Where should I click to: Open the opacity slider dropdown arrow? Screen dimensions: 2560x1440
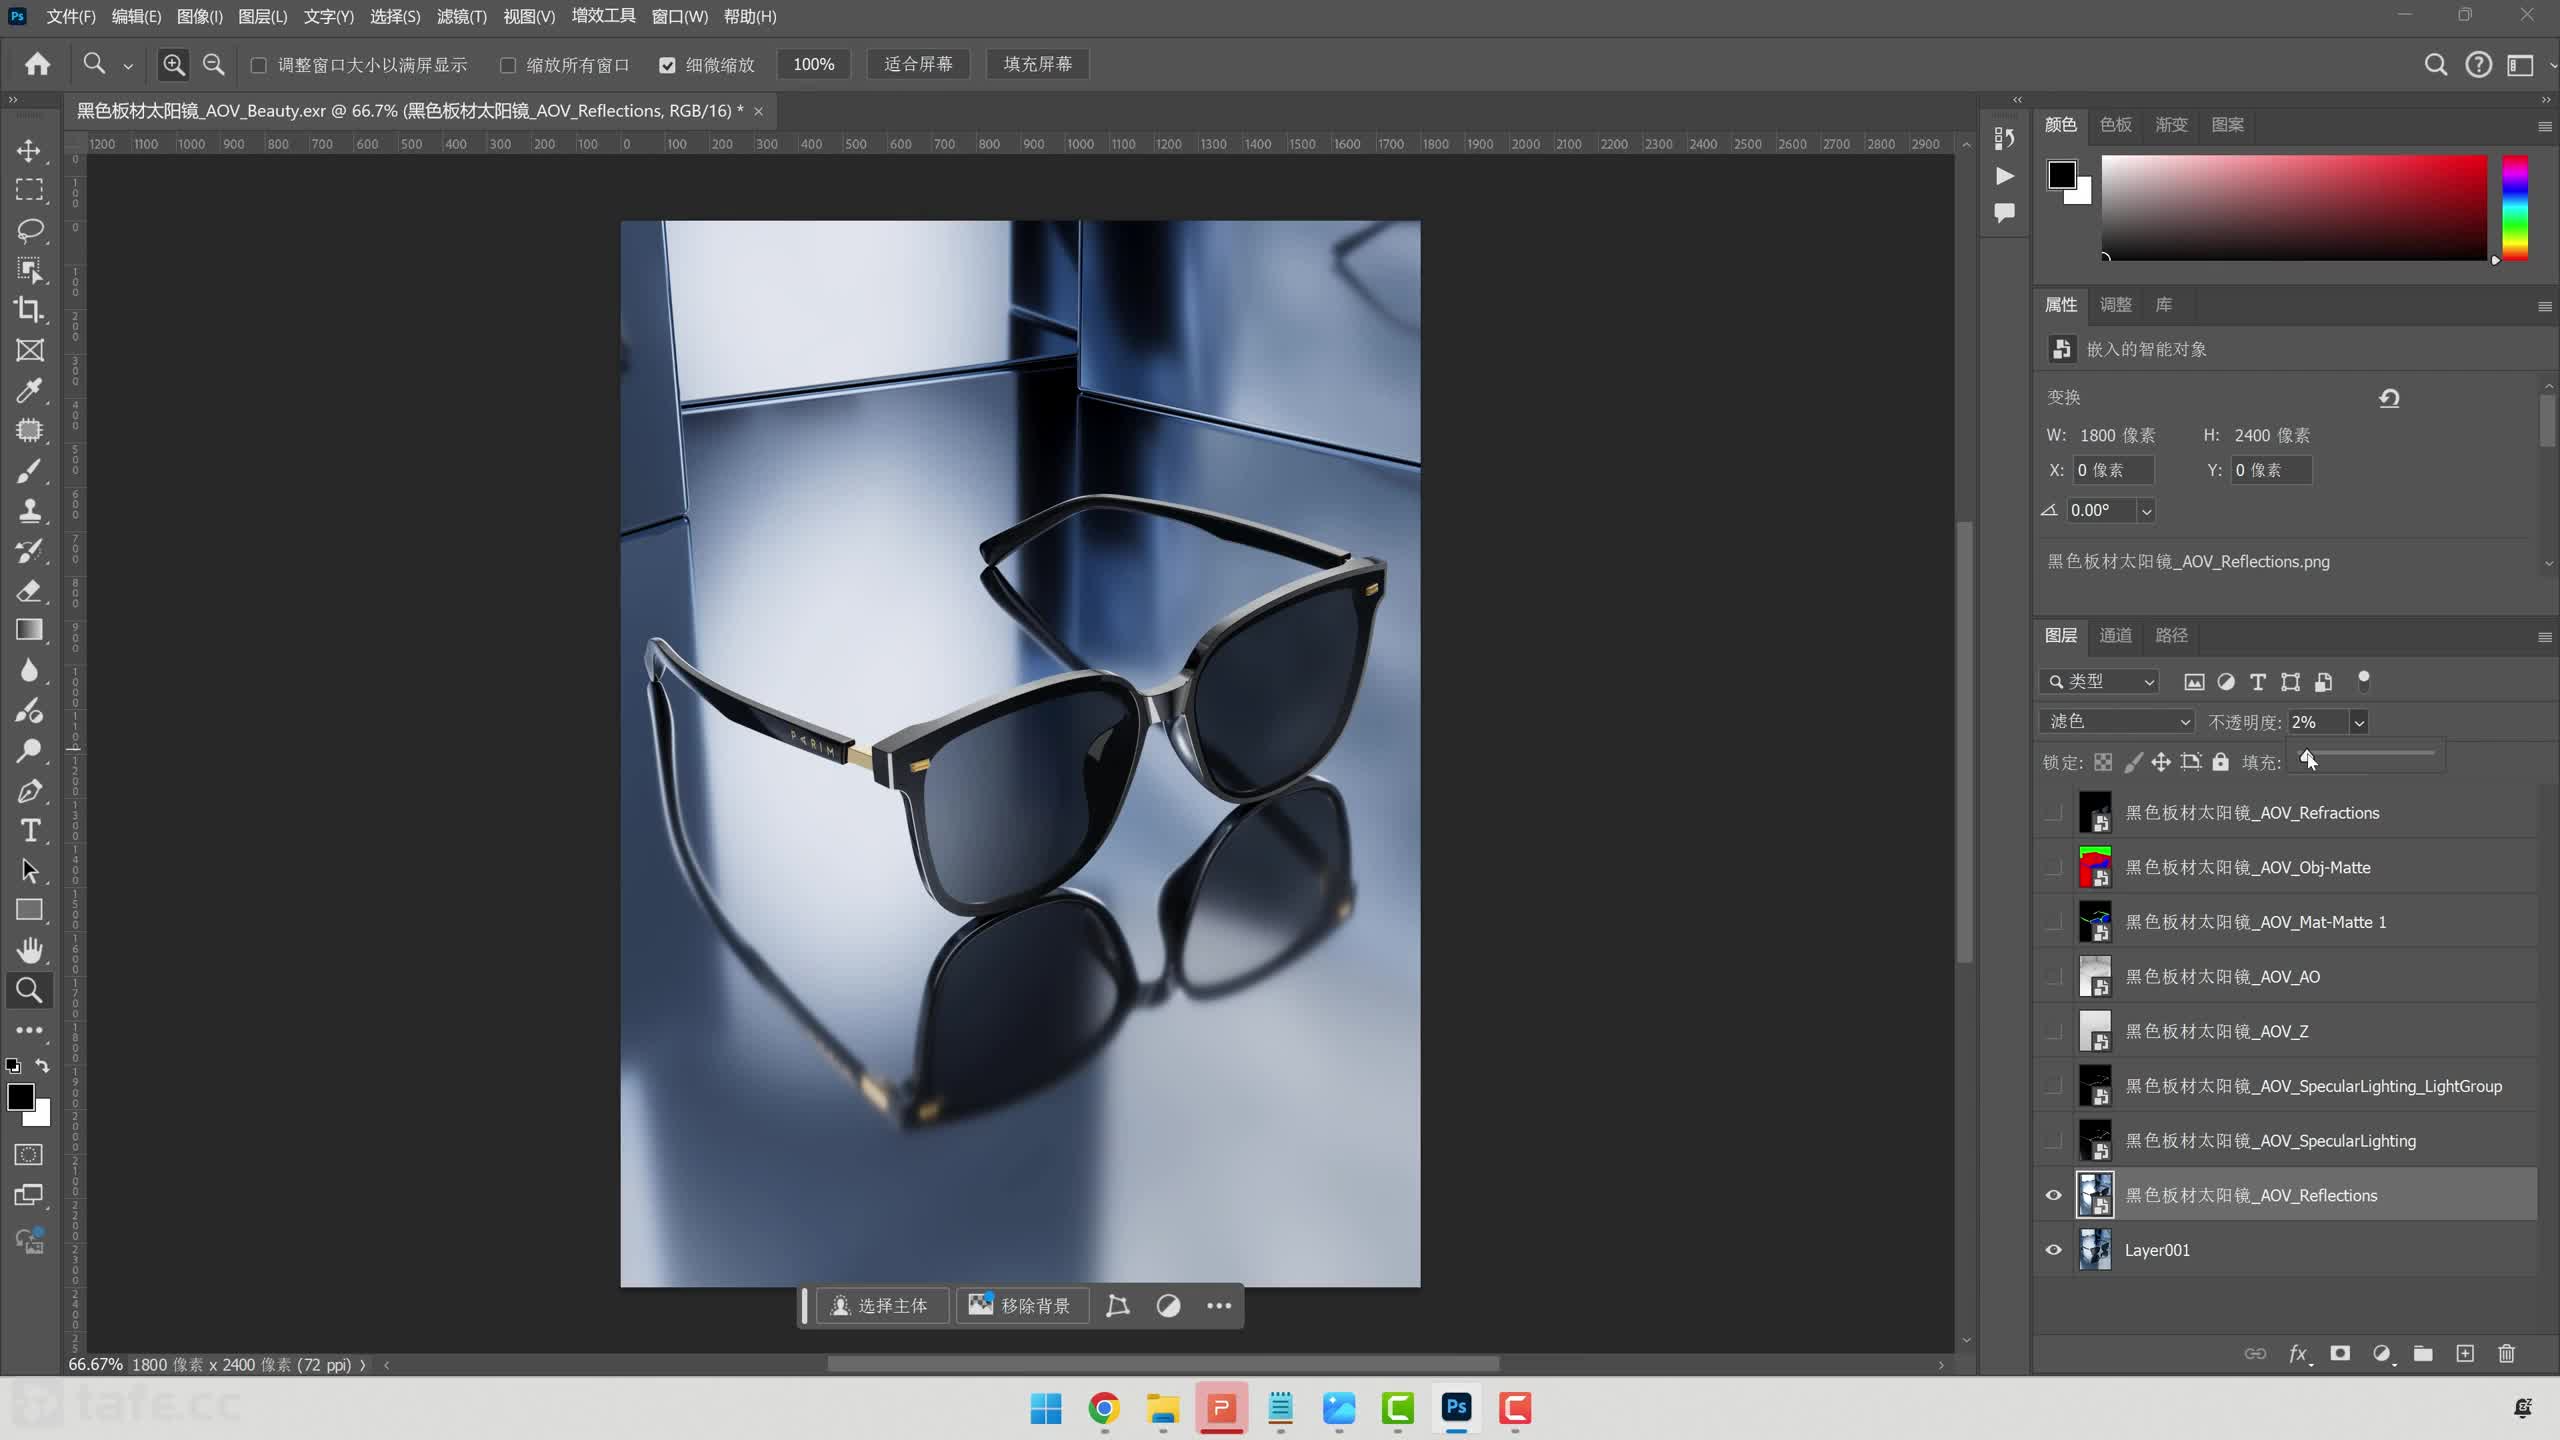click(2359, 722)
